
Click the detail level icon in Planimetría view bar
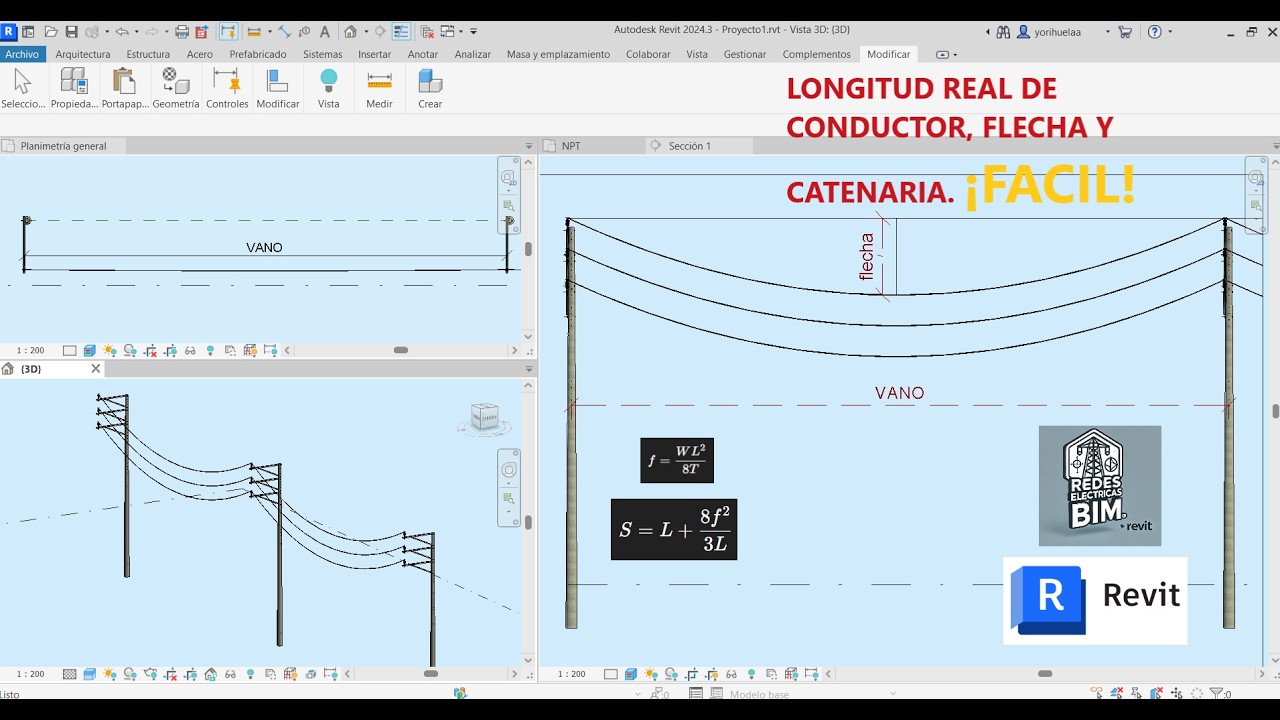(70, 350)
